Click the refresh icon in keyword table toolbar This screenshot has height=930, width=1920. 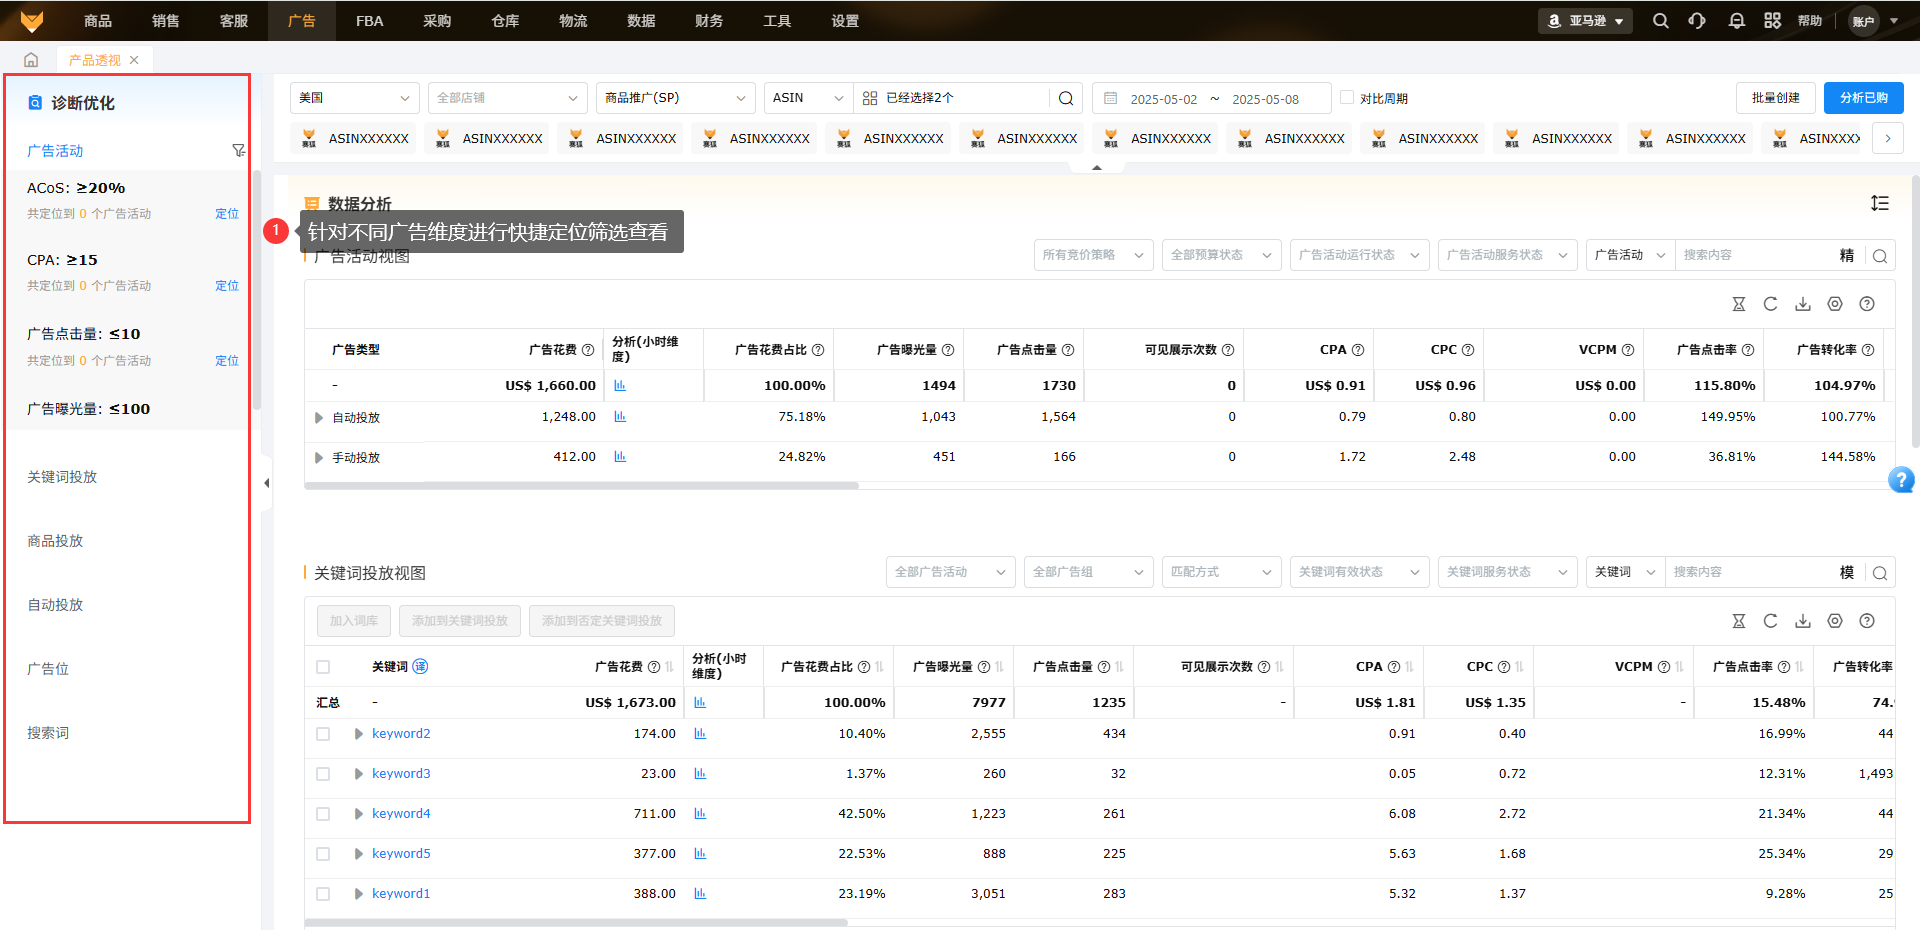click(x=1770, y=621)
